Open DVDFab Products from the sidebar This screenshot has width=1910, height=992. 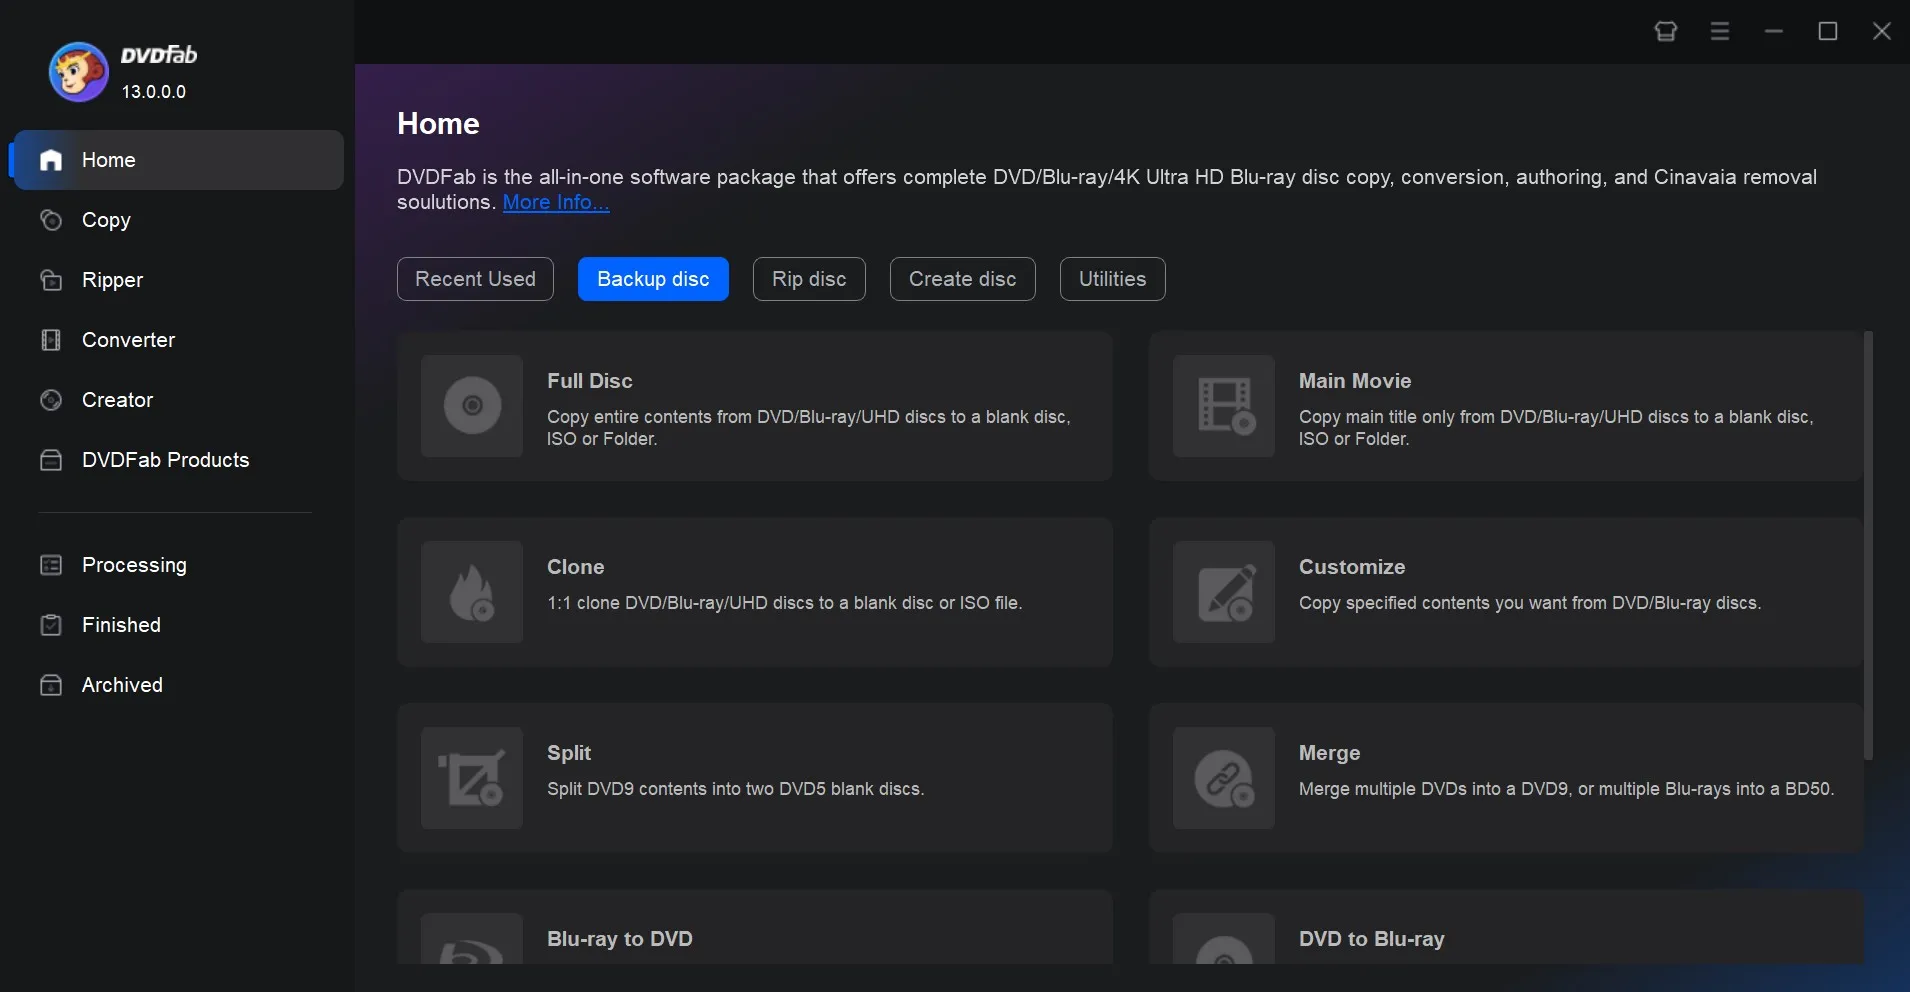[165, 460]
